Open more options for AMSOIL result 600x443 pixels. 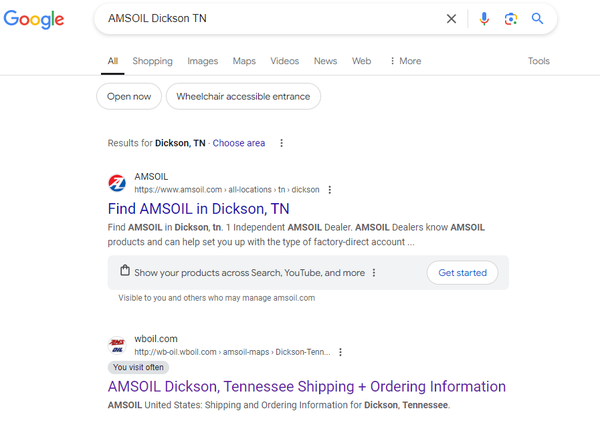[x=330, y=190]
